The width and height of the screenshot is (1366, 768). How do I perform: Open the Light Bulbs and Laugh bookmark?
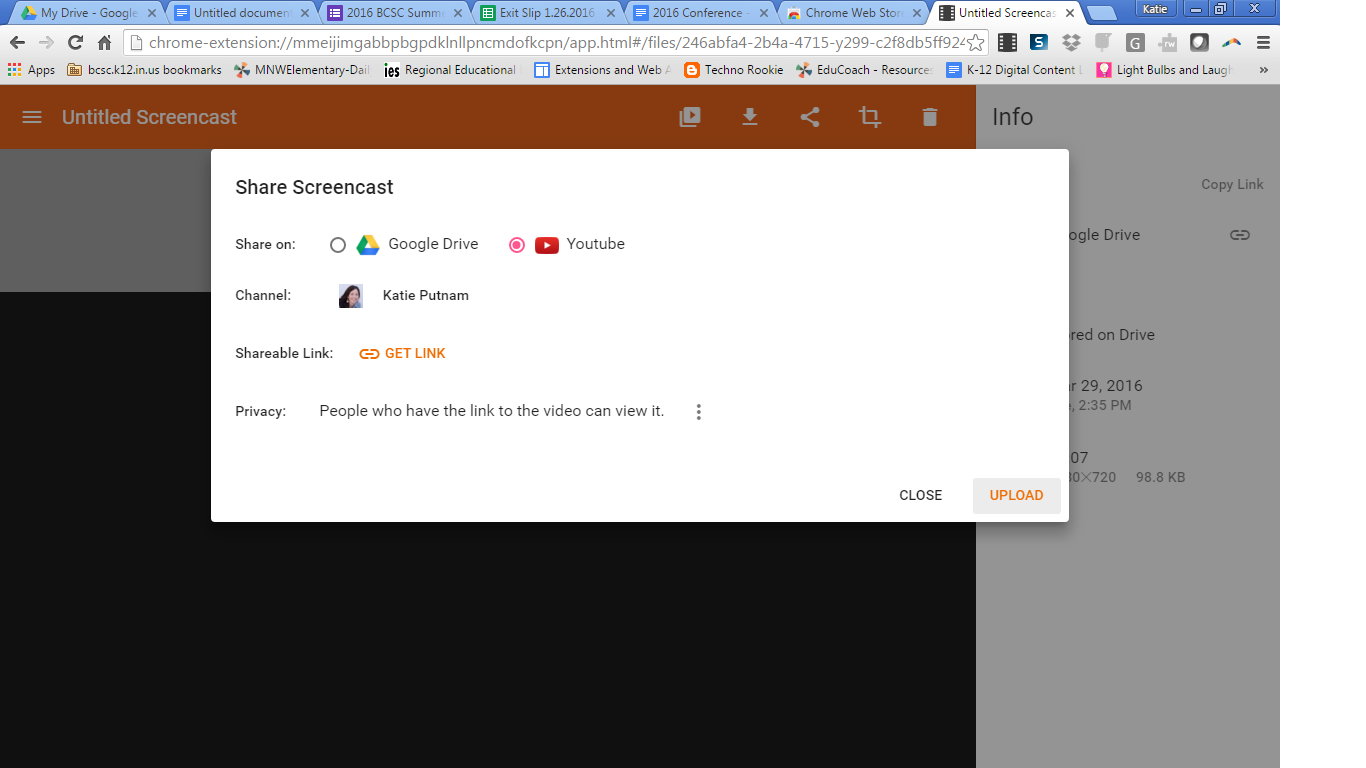coord(1165,70)
